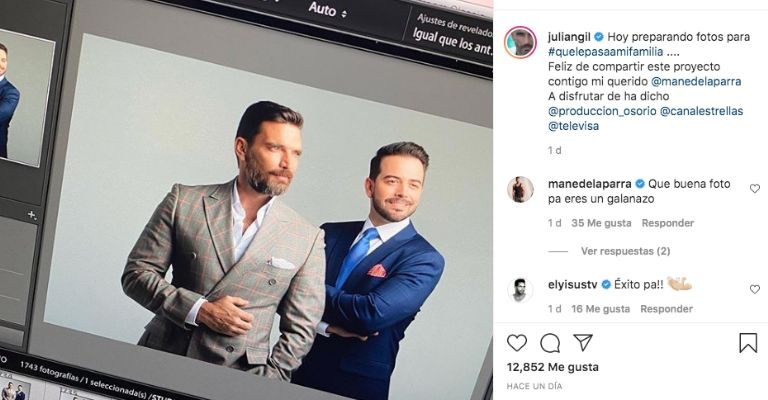Open the Auto dropdown in the photo
Viewport: 768px width, 400px height.
(328, 9)
